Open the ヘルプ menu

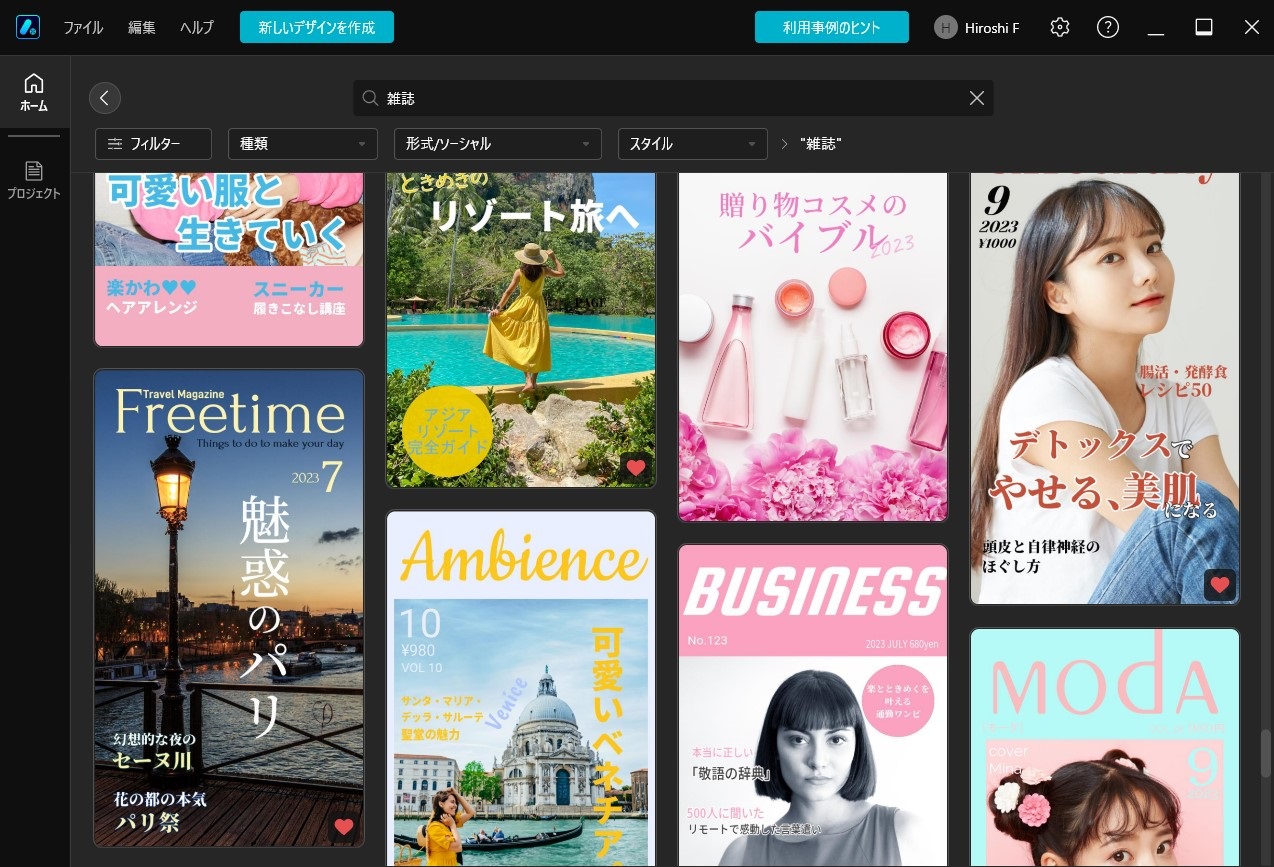pos(196,27)
